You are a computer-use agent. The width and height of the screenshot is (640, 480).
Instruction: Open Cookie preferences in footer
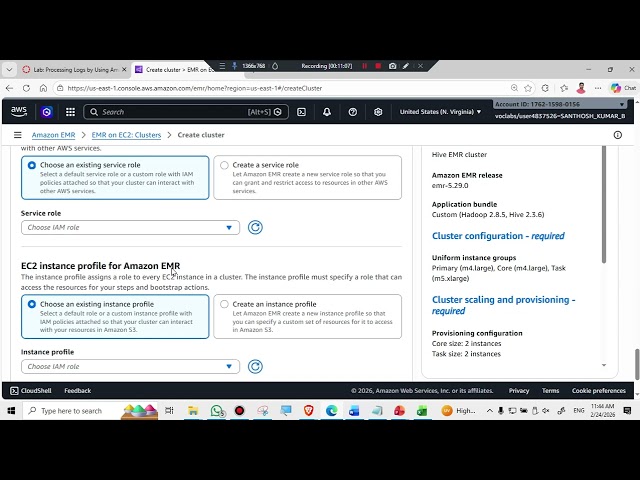(599, 391)
